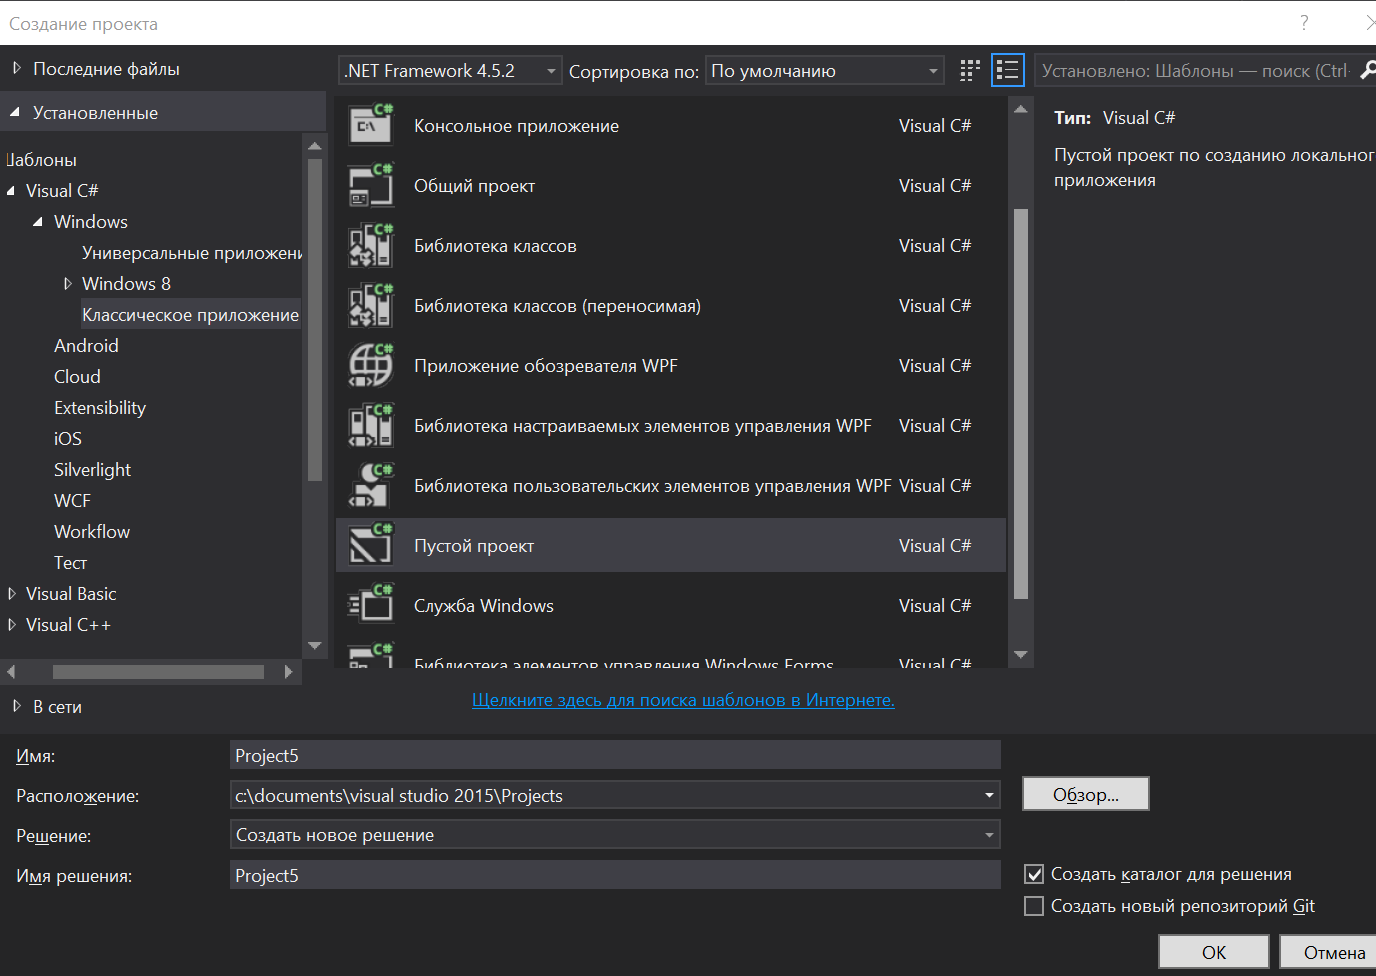Viewport: 1376px width, 976px height.
Task: Click the Console Application template icon
Action: point(370,125)
